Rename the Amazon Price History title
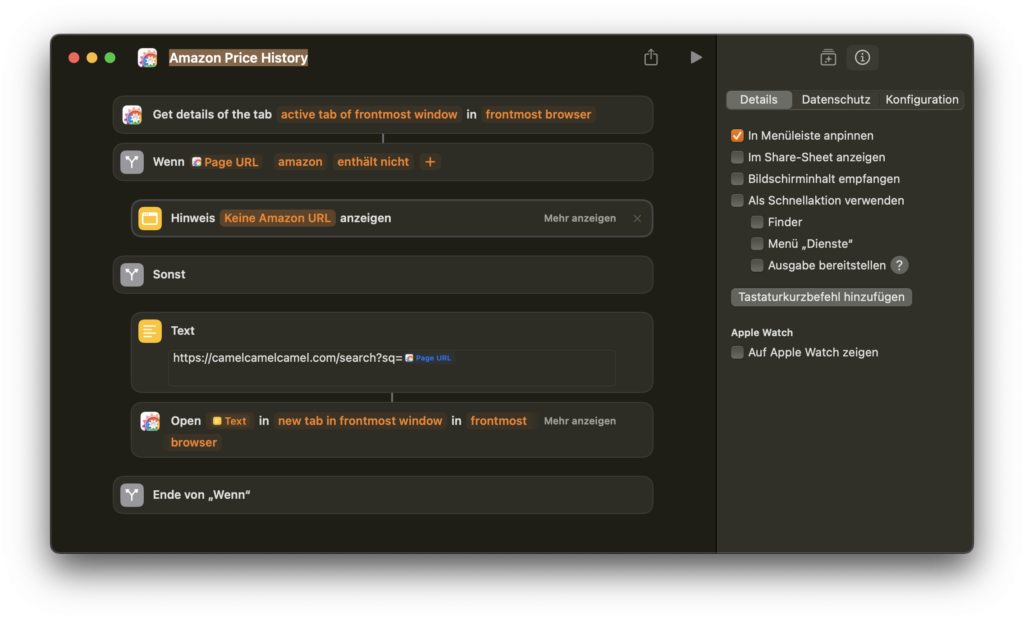The image size is (1024, 620). click(238, 58)
